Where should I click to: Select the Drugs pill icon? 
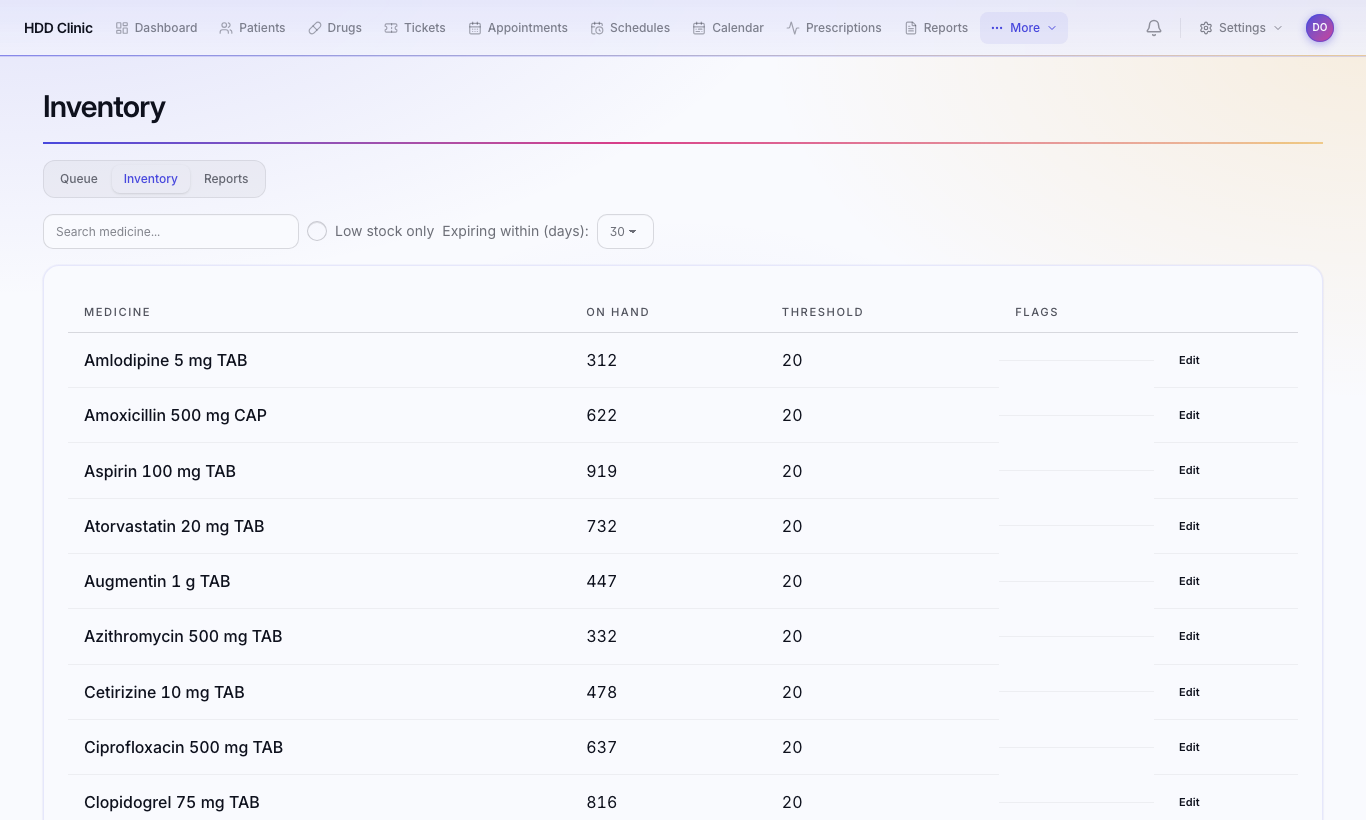pyautogui.click(x=315, y=28)
